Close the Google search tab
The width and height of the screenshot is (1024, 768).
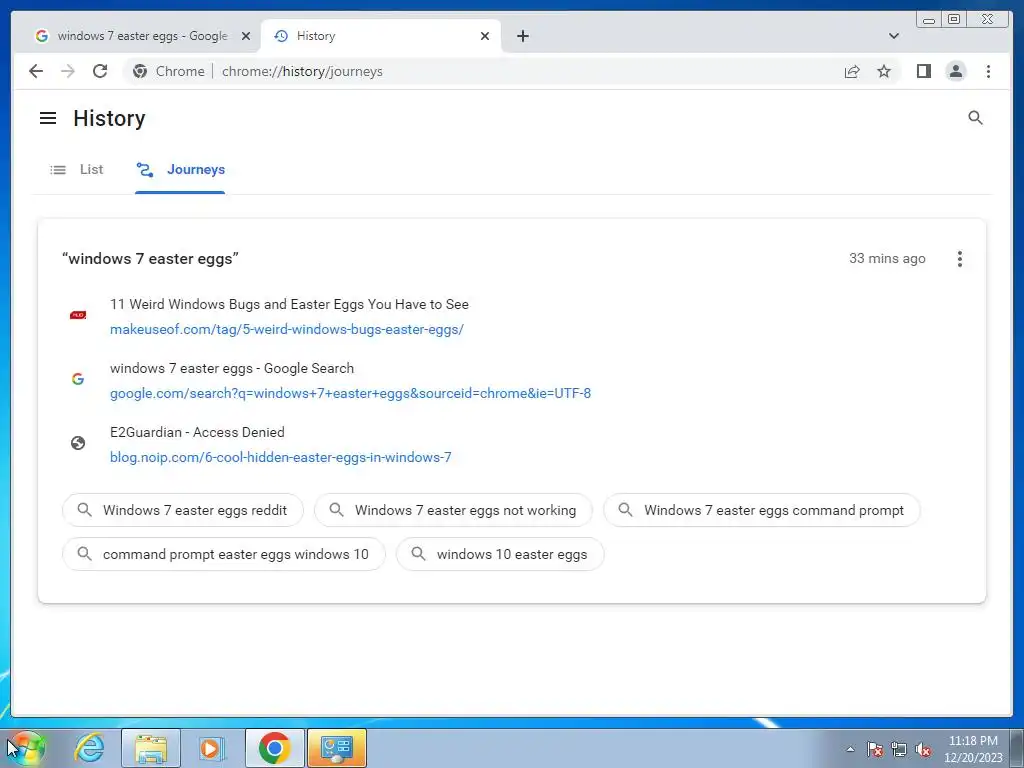(246, 36)
